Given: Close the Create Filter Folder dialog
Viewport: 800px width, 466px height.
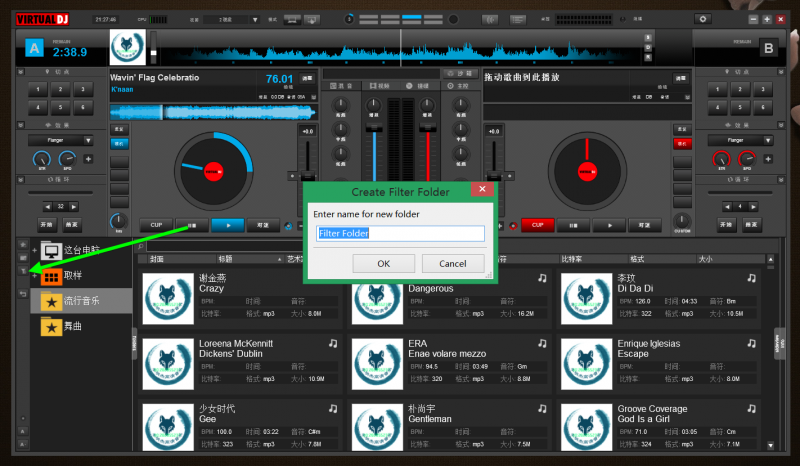Looking at the screenshot, I should click(x=482, y=189).
